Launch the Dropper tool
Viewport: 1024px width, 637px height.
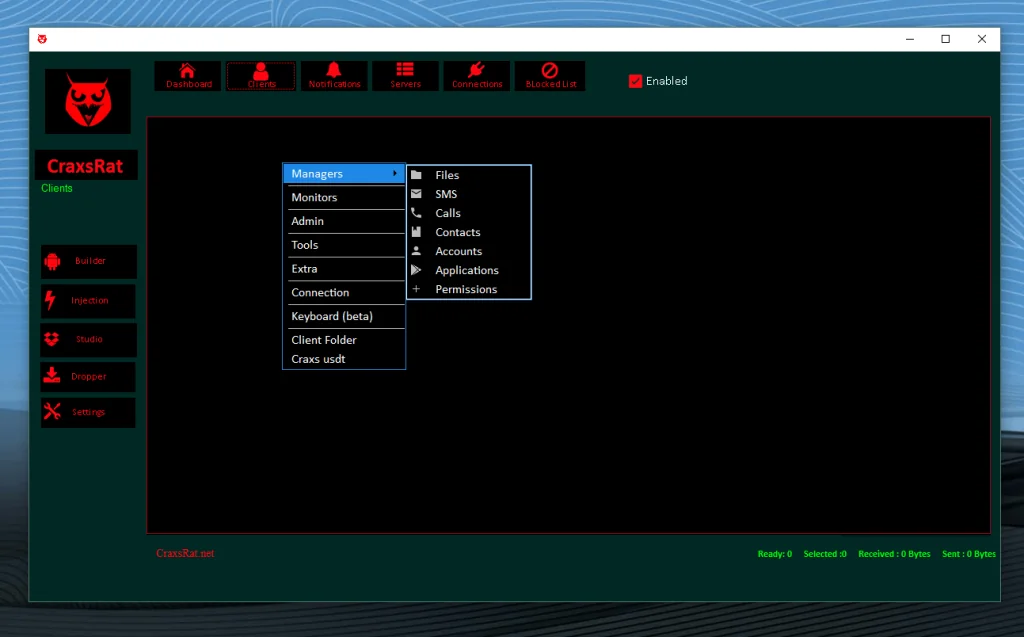click(87, 376)
